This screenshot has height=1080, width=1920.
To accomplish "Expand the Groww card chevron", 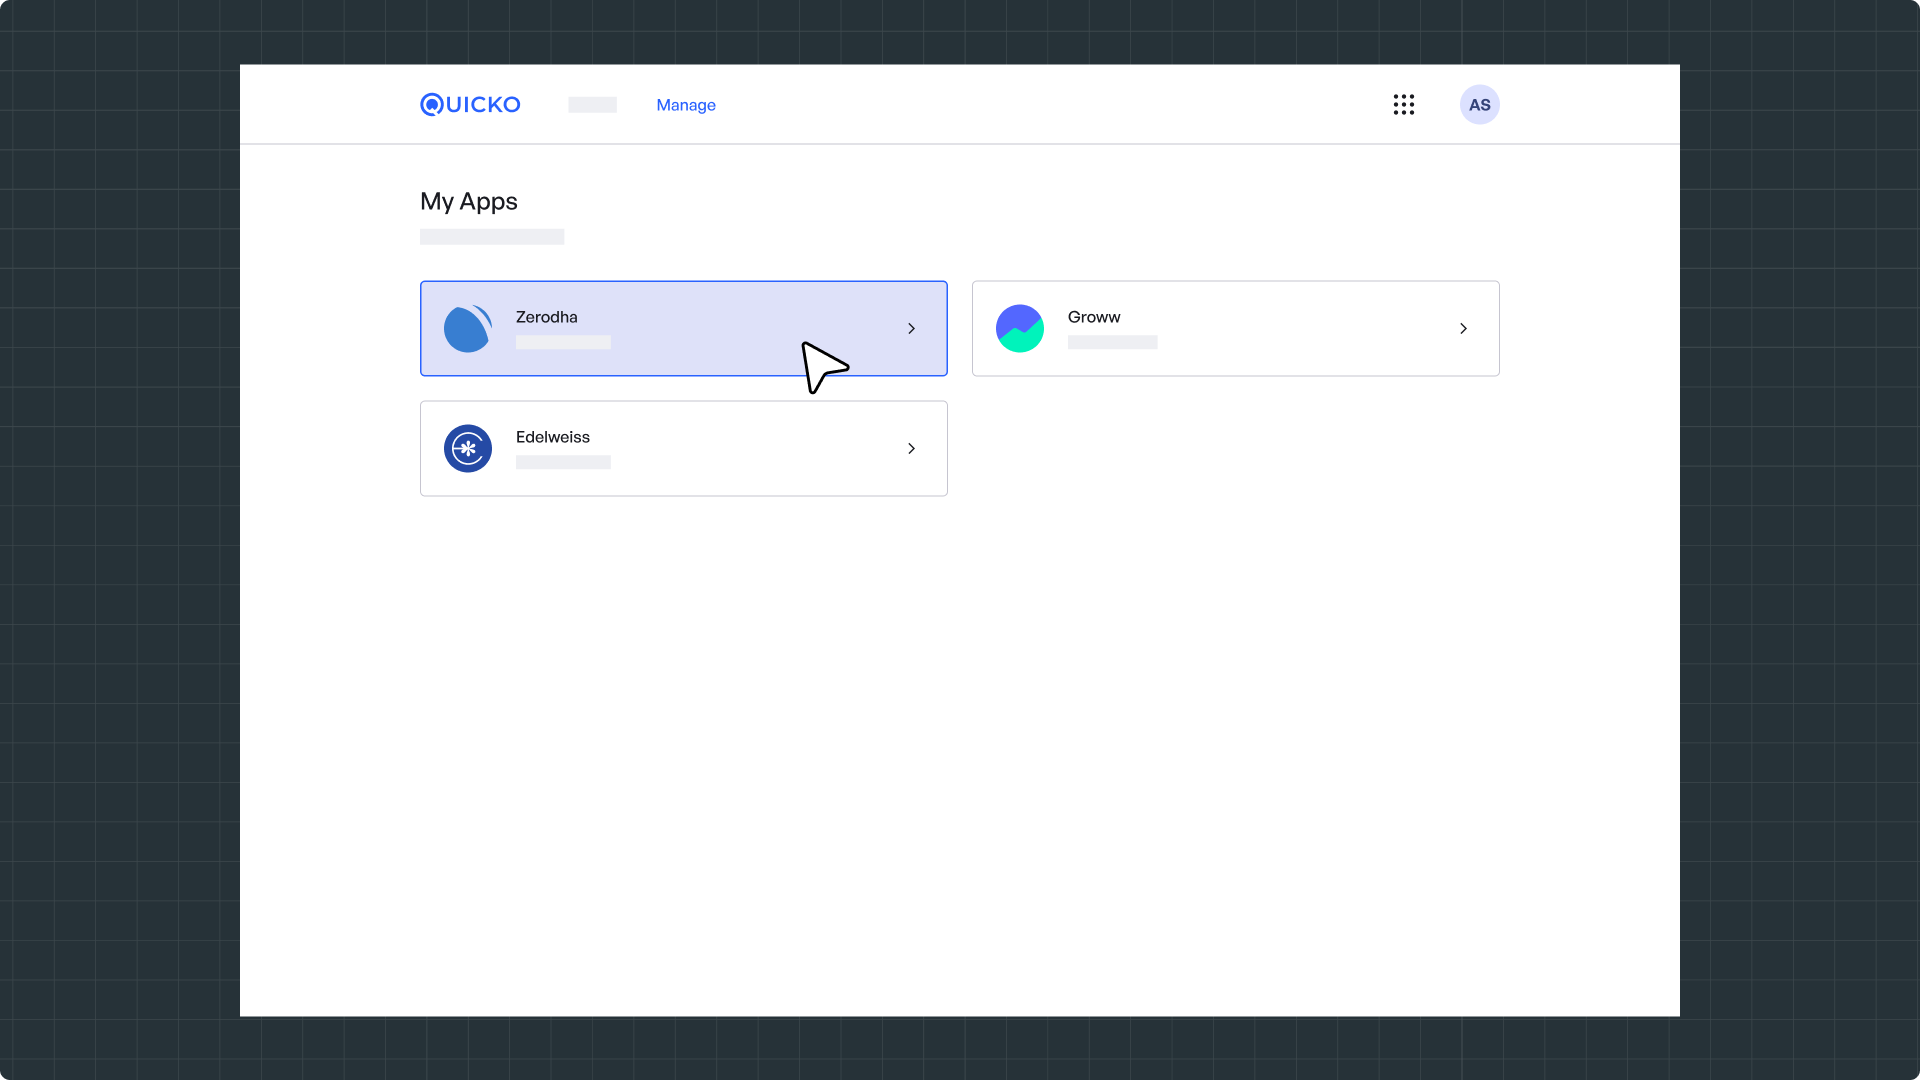I will [1463, 329].
